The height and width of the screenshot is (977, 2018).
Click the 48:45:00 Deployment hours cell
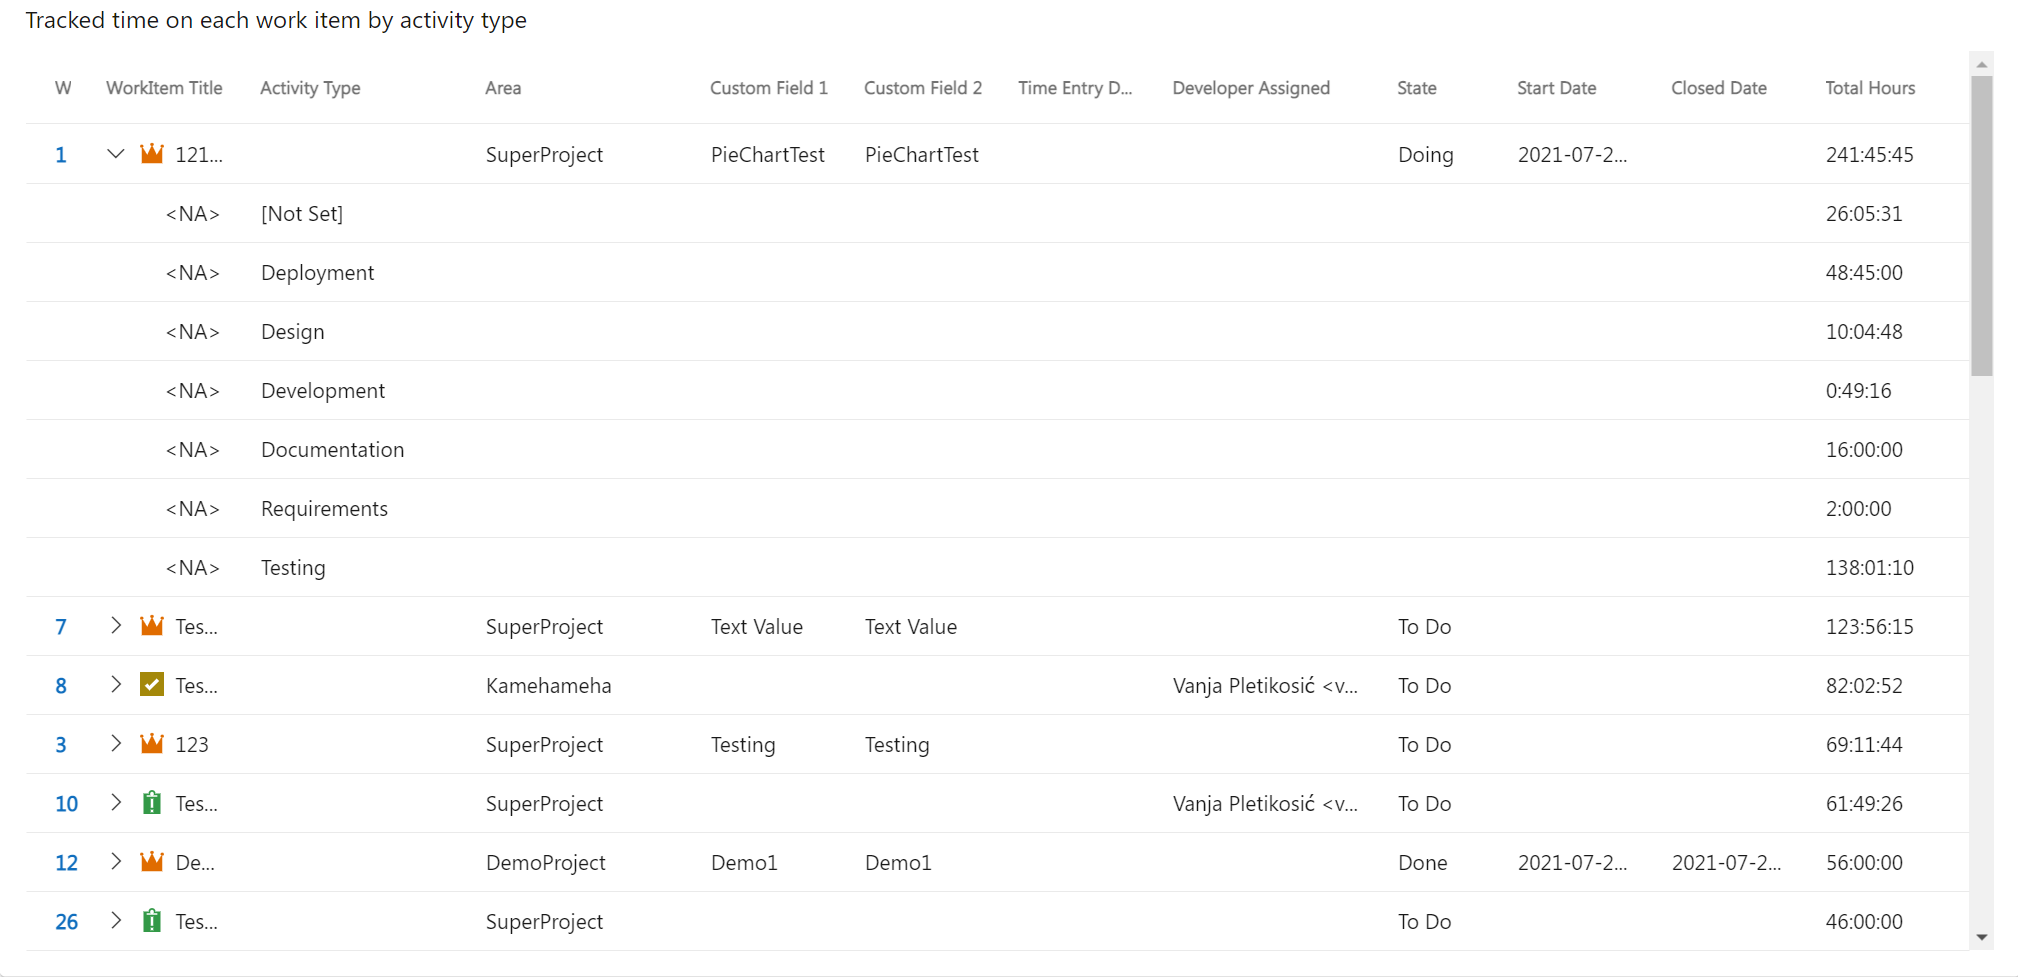(1864, 273)
